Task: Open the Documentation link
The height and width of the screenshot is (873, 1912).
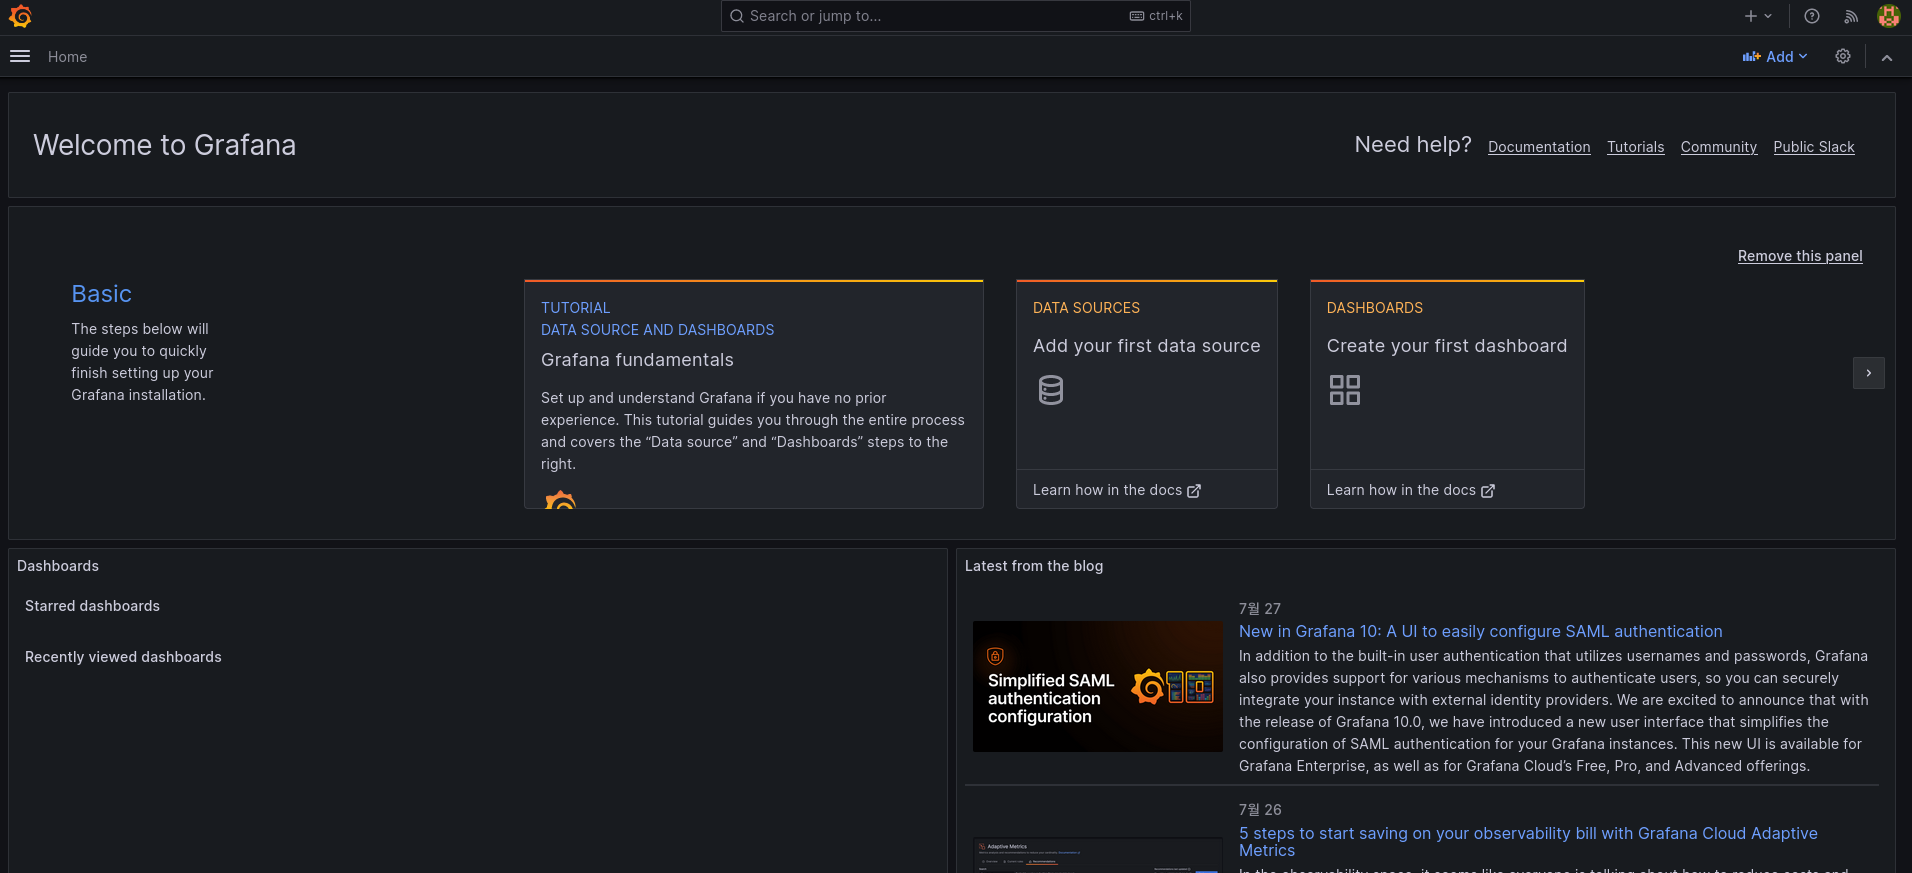Action: [x=1538, y=147]
